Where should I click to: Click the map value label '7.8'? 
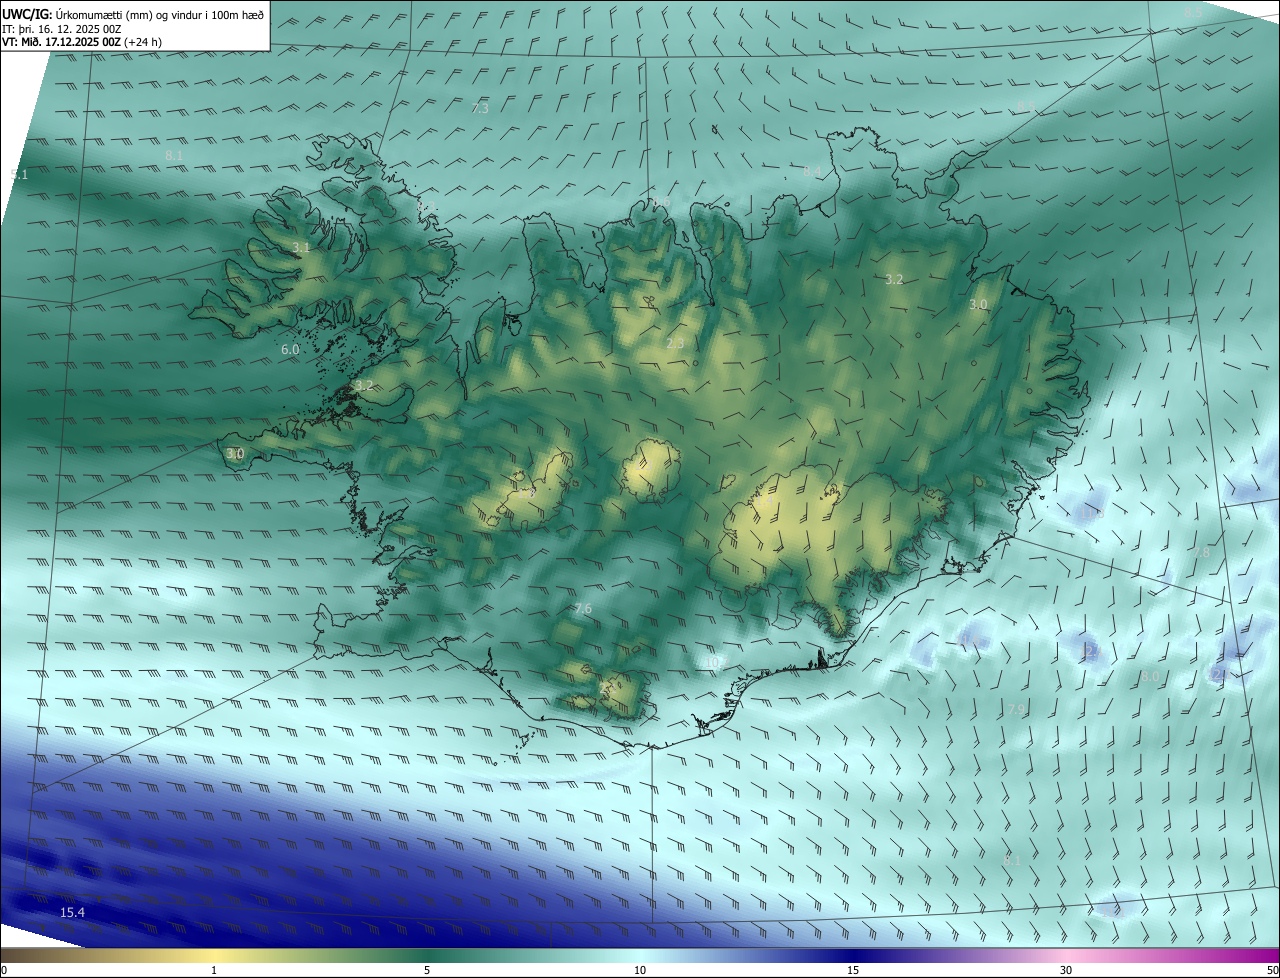(x=1202, y=552)
